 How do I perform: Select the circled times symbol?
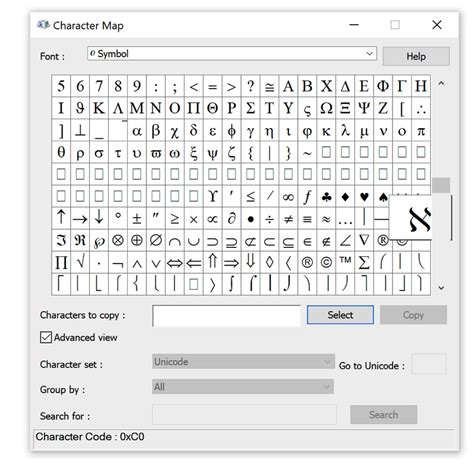tap(118, 240)
